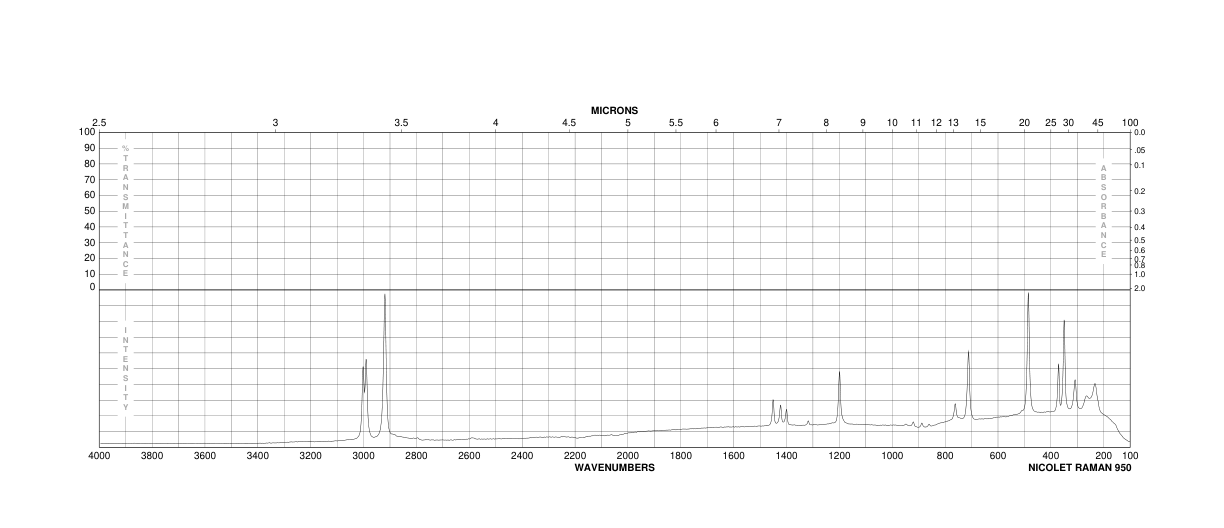Click the WAVENUMBERS axis title
This screenshot has height=528, width=1224.
pyautogui.click(x=614, y=467)
